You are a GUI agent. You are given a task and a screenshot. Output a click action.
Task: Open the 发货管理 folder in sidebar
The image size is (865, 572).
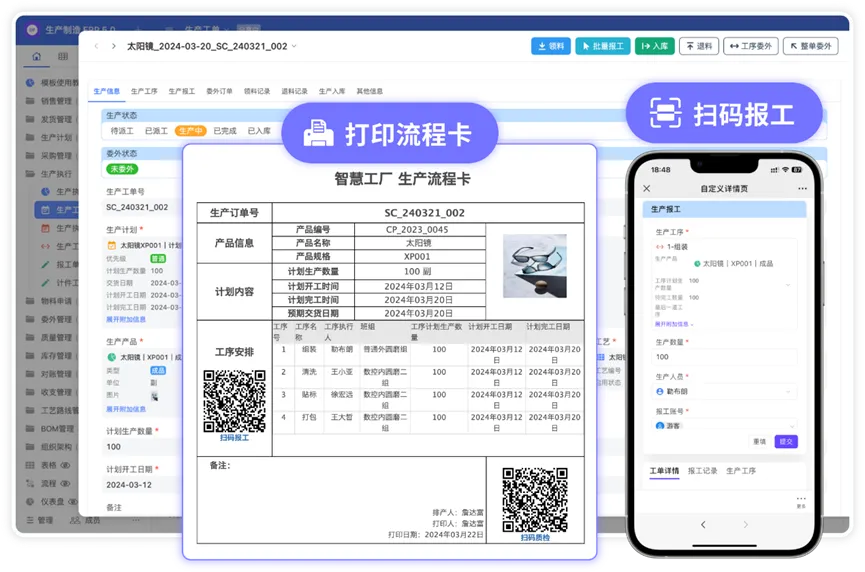(51, 119)
